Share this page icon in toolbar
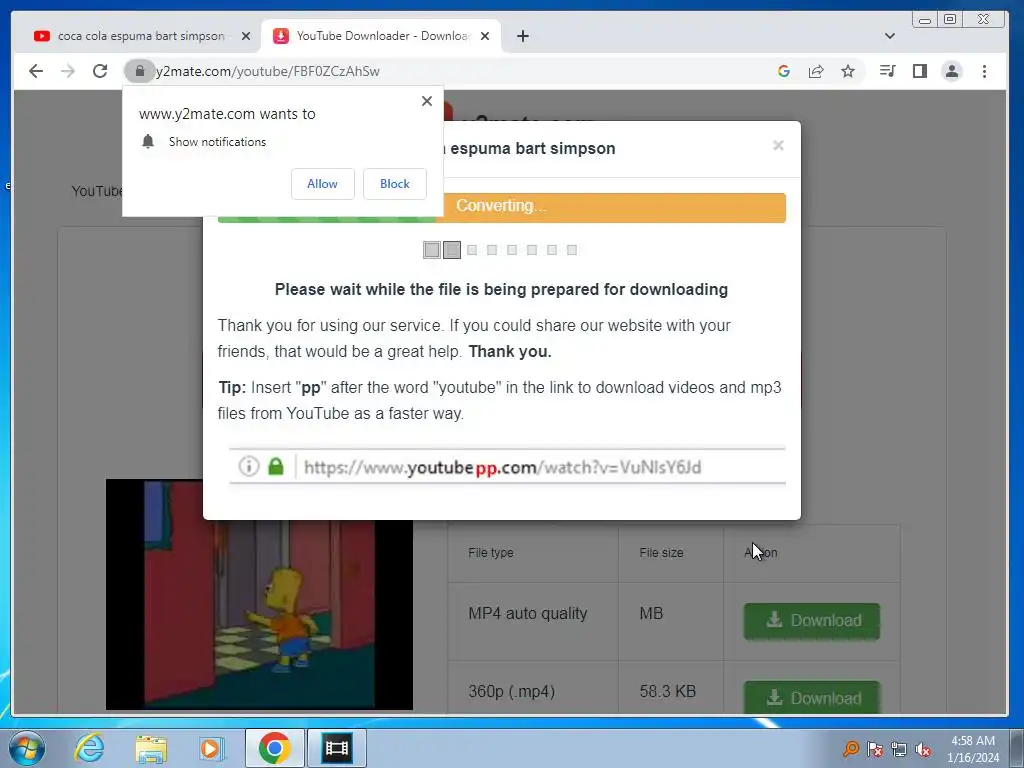Screen dimensions: 1024x768 [x=816, y=71]
